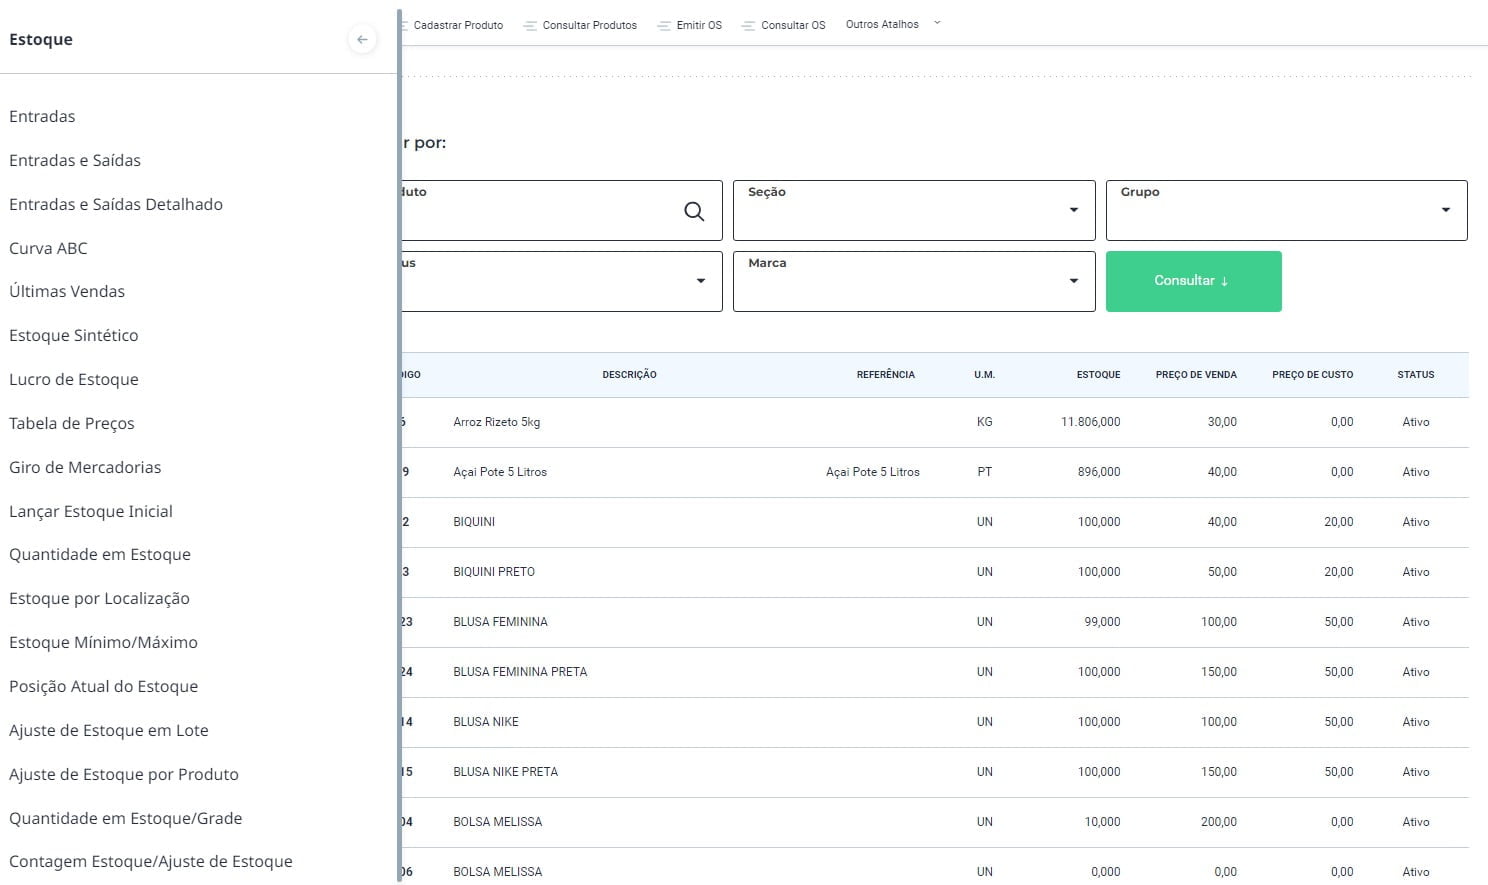Go to Ajuste de Estoque em Lote
This screenshot has height=885, width=1488.
pos(109,730)
